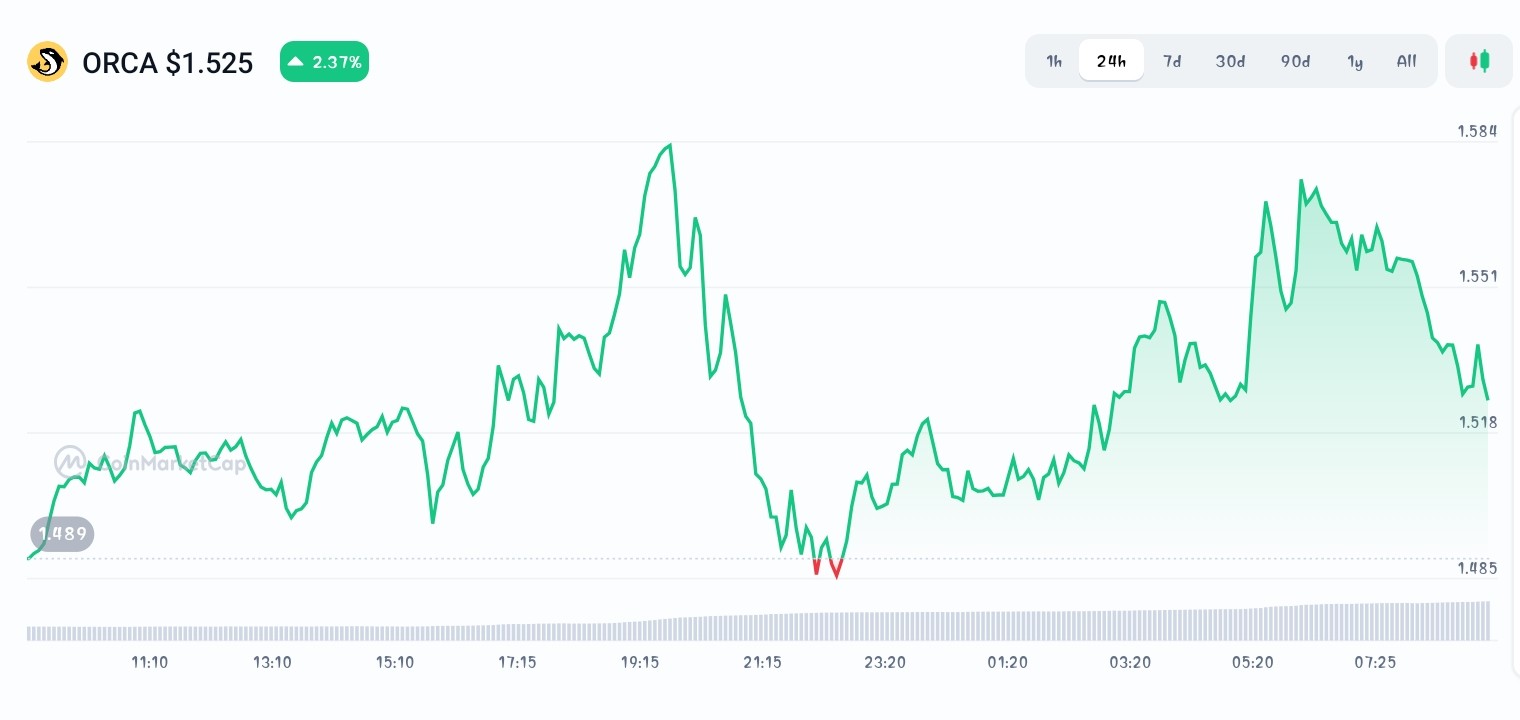Click the 05:20 time axis label

coord(1253,662)
